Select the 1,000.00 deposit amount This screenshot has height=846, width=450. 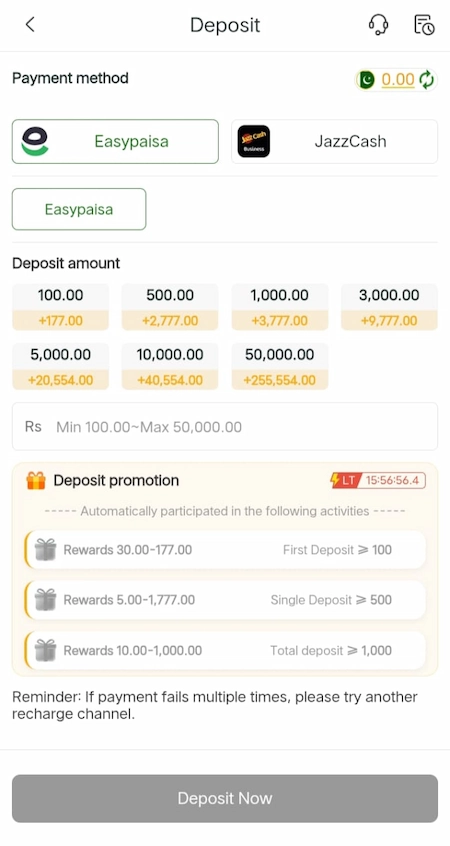point(279,307)
